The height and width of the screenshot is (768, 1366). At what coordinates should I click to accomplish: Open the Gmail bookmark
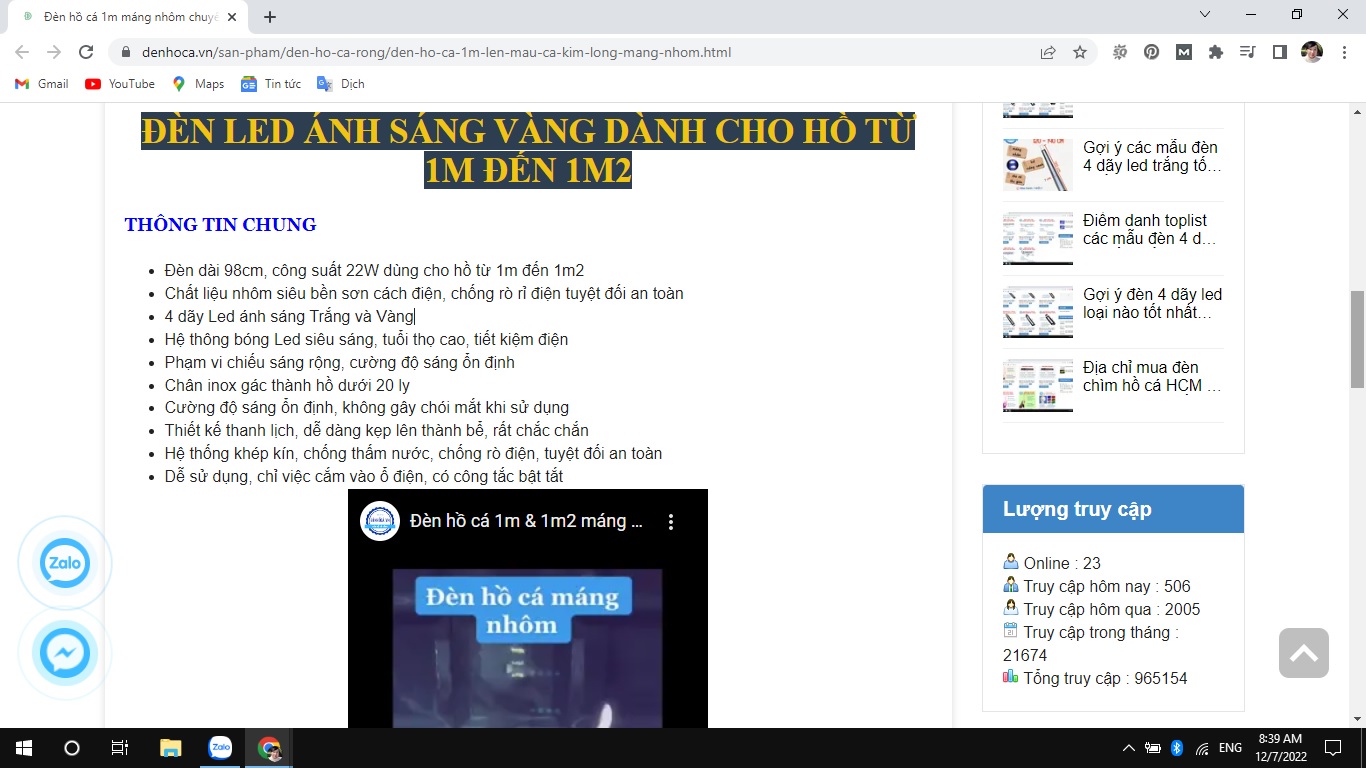point(42,84)
